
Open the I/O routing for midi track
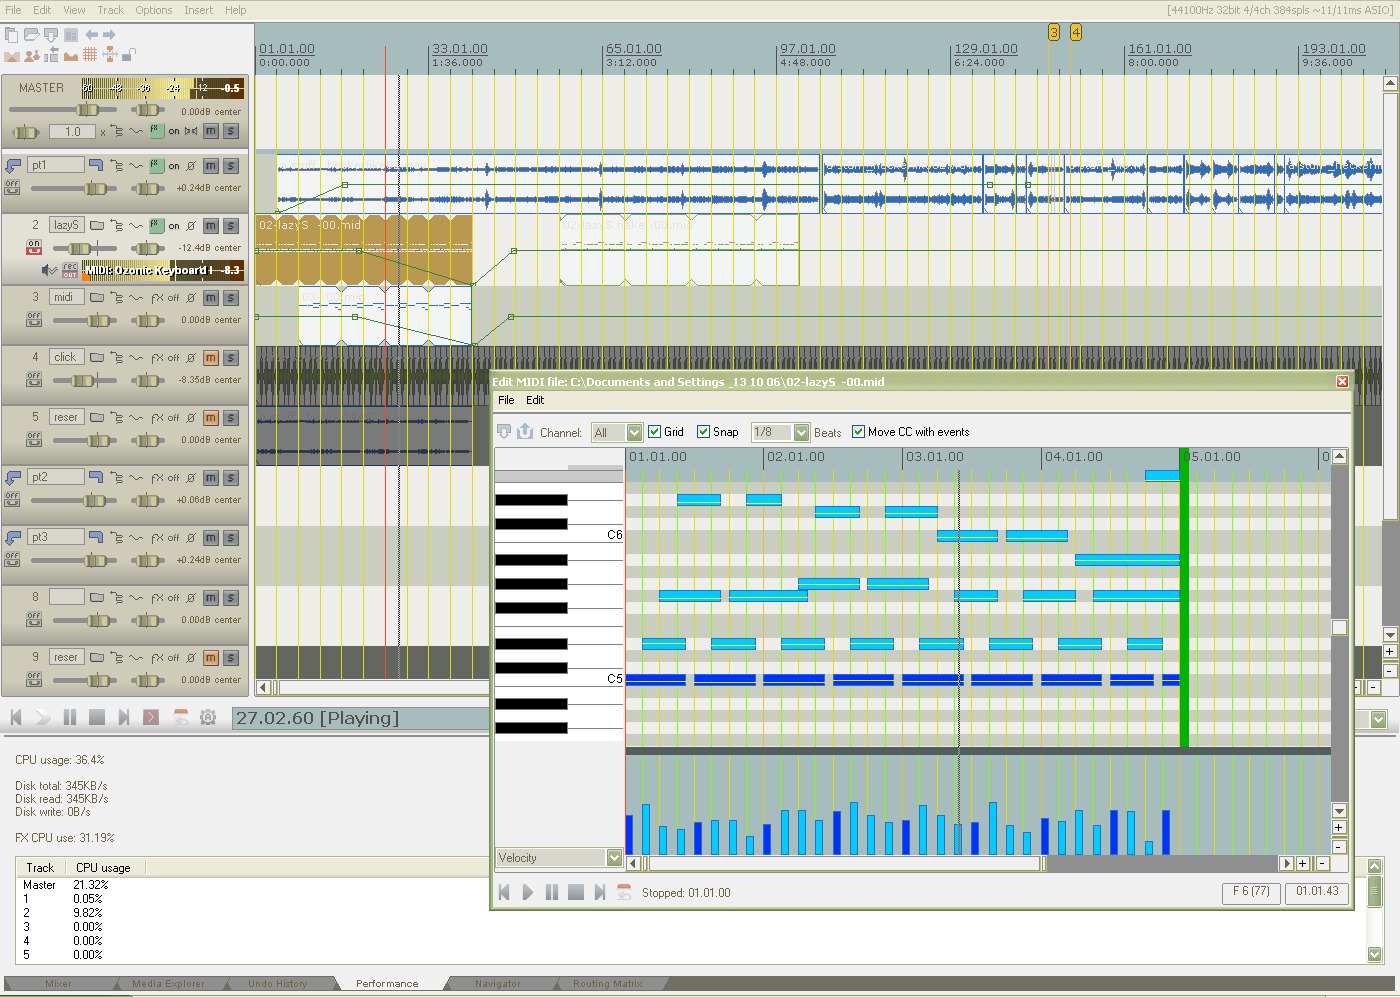(x=117, y=298)
